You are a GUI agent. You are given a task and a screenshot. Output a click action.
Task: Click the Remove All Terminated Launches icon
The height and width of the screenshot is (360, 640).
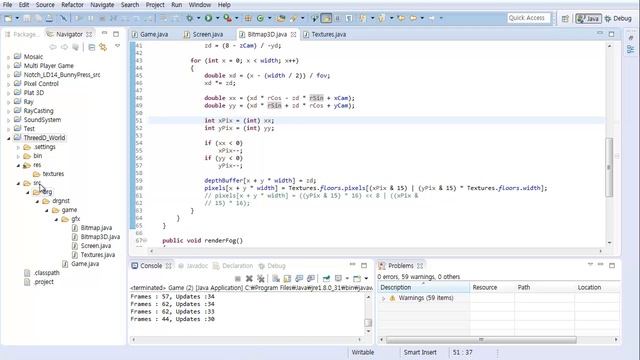tap(260, 278)
